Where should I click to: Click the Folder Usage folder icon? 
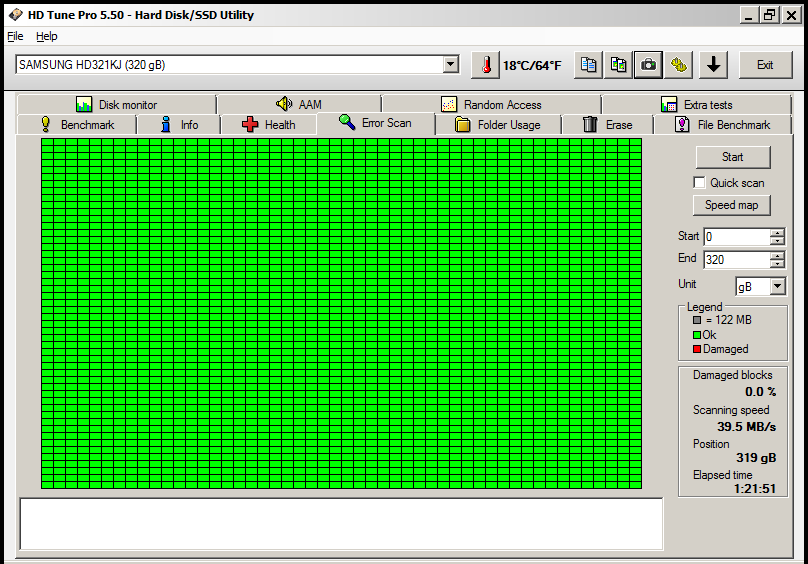point(463,124)
